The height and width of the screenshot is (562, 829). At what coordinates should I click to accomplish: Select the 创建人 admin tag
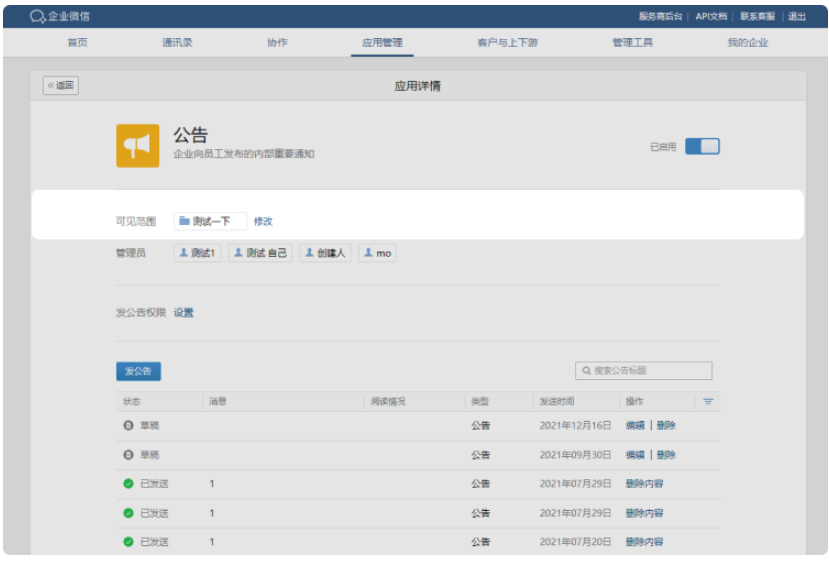coord(325,254)
